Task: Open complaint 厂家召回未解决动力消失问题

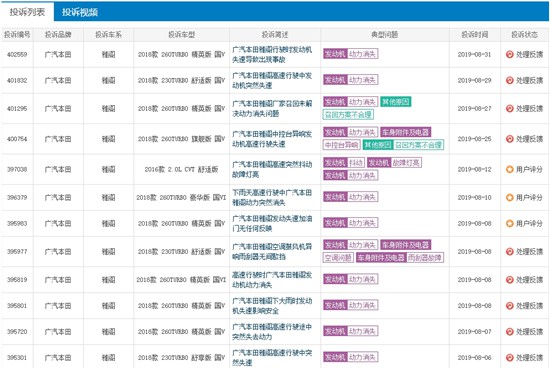Action: coord(272,108)
